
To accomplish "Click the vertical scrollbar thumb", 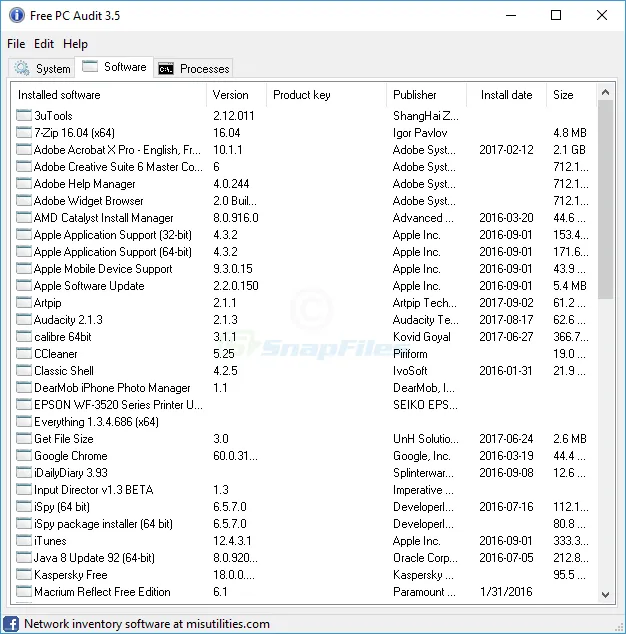I will pyautogui.click(x=605, y=200).
